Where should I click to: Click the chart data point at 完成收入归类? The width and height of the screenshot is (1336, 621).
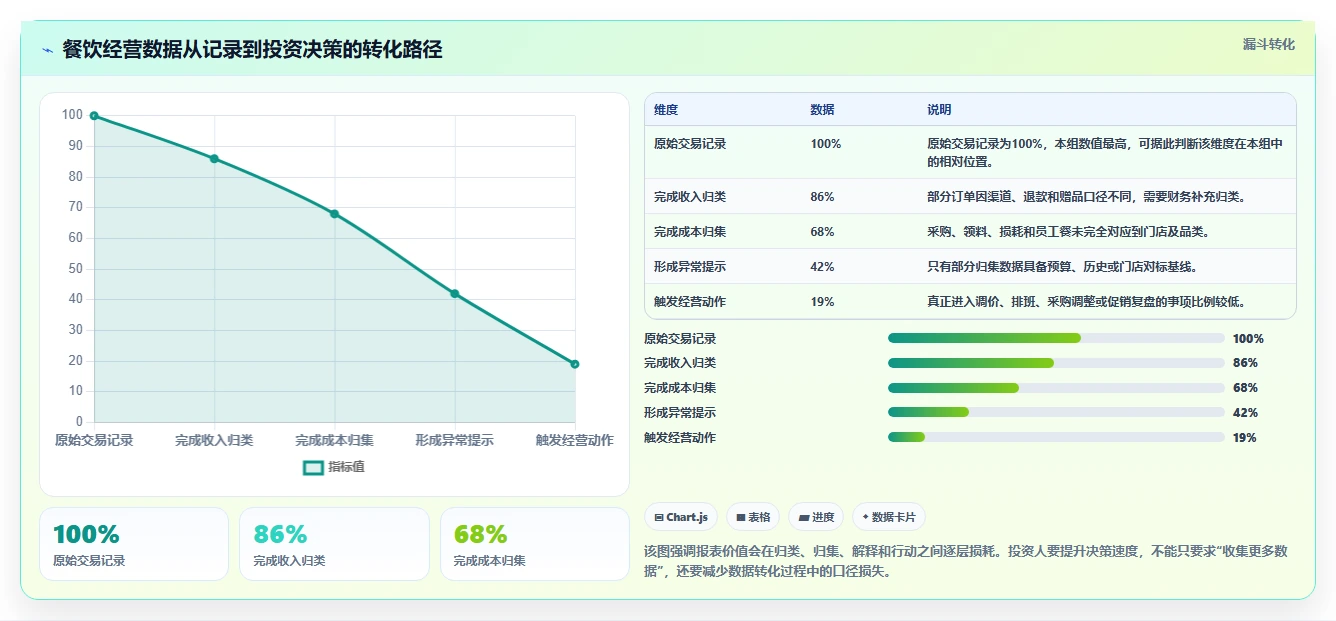(214, 159)
